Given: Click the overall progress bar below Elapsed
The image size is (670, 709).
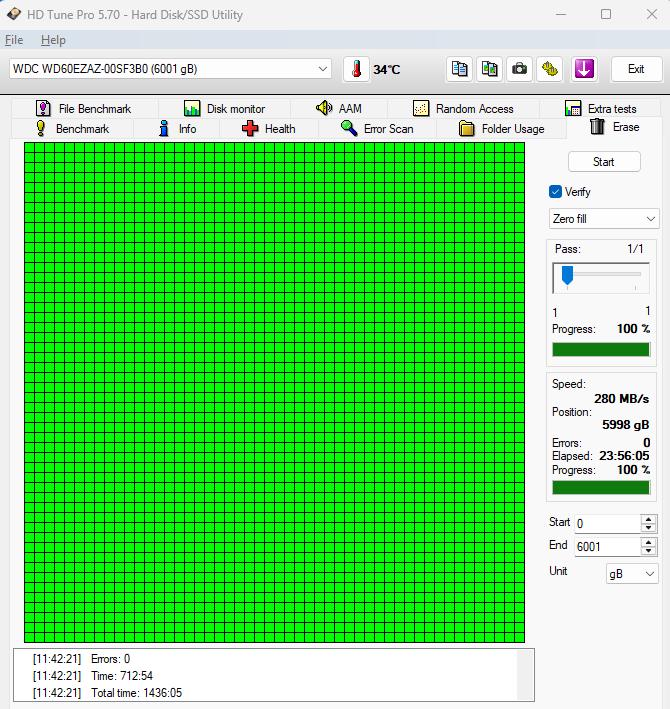Looking at the screenshot, I should (x=601, y=487).
